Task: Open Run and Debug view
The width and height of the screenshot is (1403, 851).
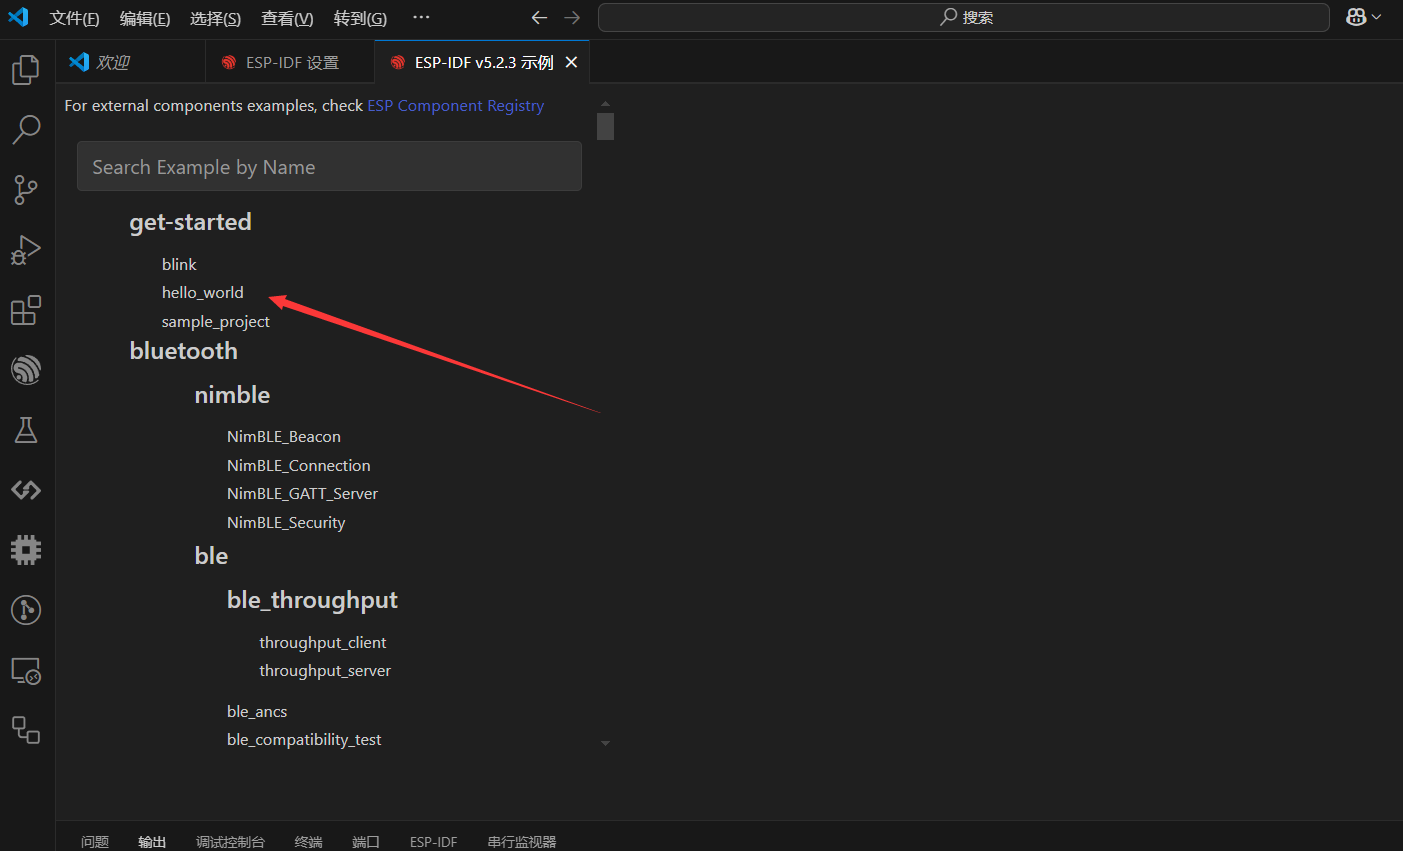Action: pos(26,250)
